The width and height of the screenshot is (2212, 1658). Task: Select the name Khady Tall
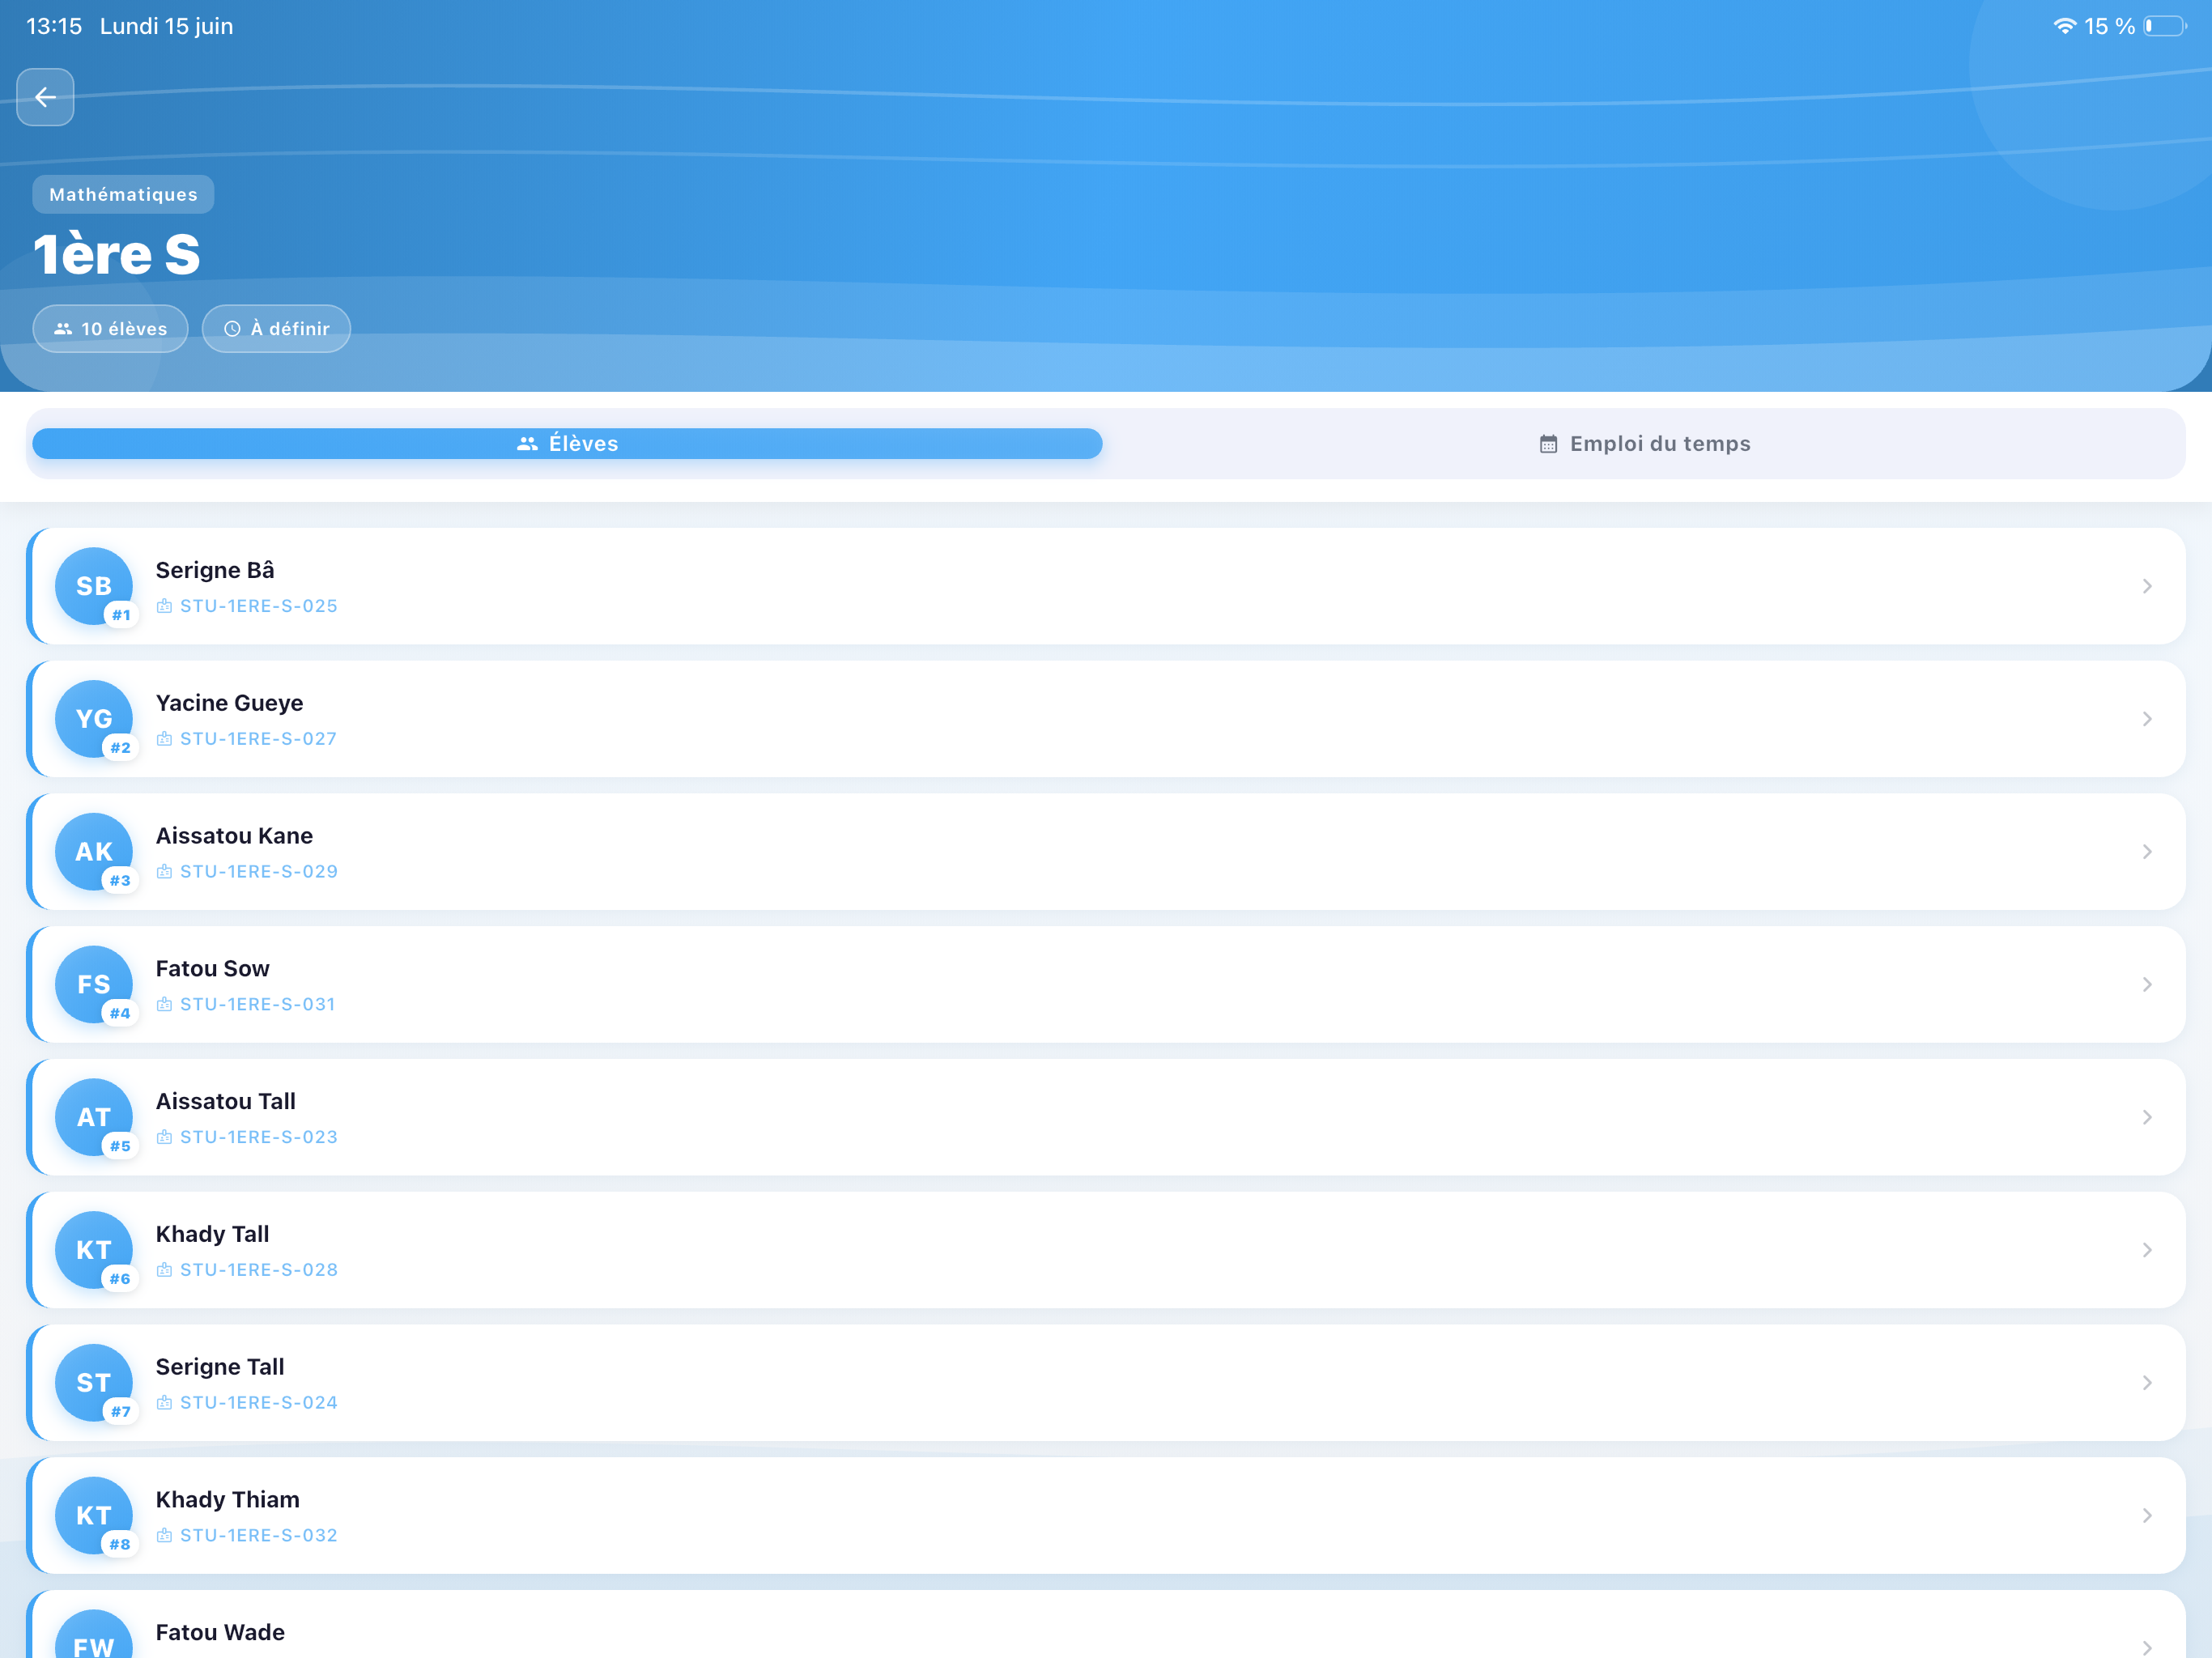point(213,1234)
